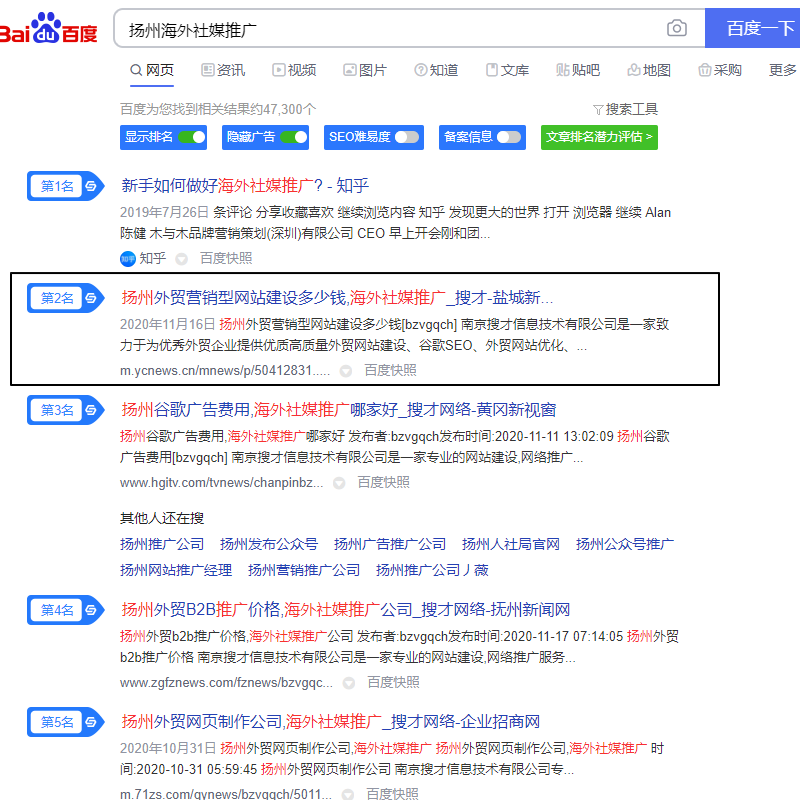
Task: Open result 扬州谷歌广告费用 黄冈新视窗
Action: (339, 410)
